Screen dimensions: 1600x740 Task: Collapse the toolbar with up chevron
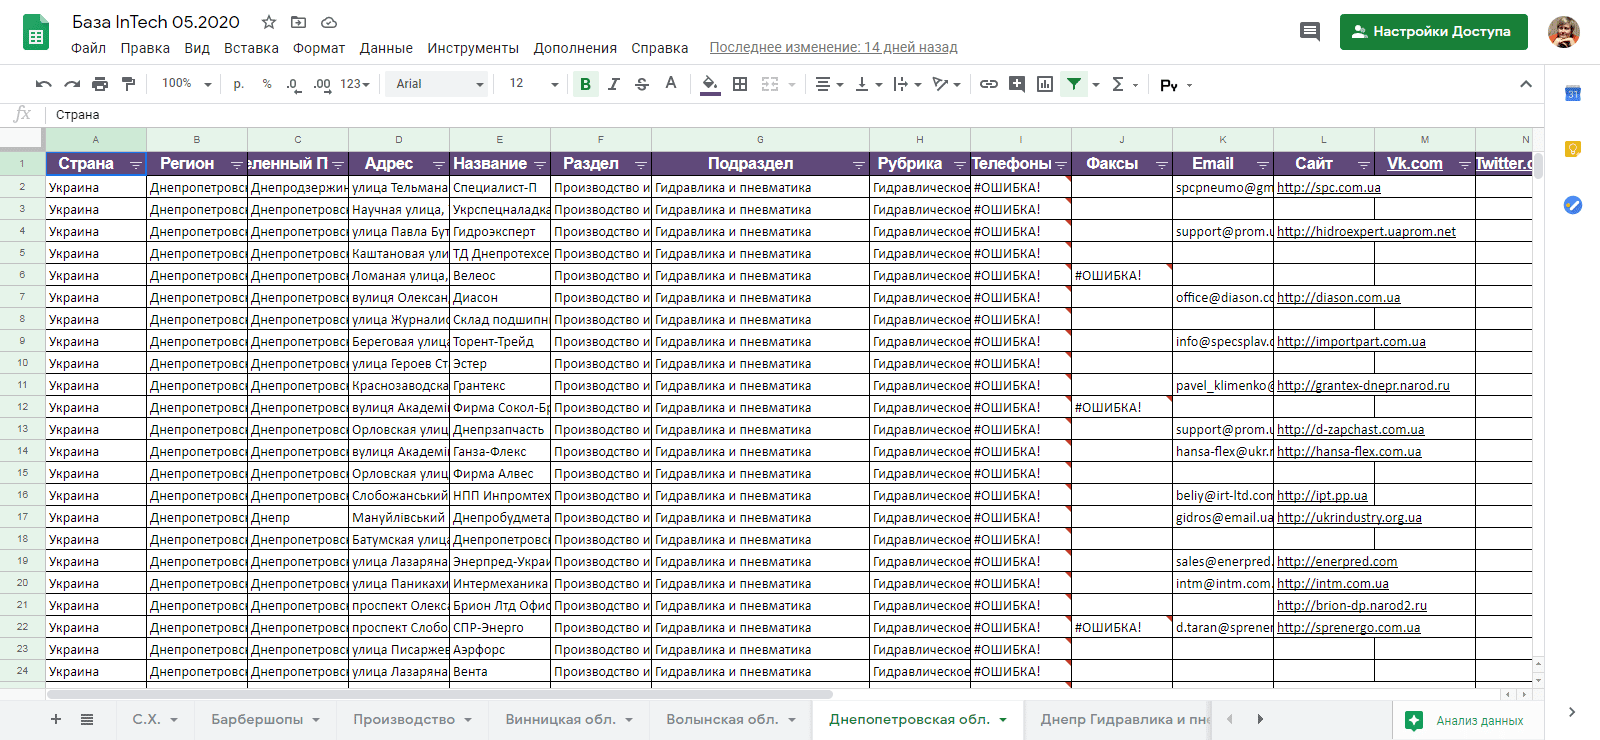[1526, 84]
